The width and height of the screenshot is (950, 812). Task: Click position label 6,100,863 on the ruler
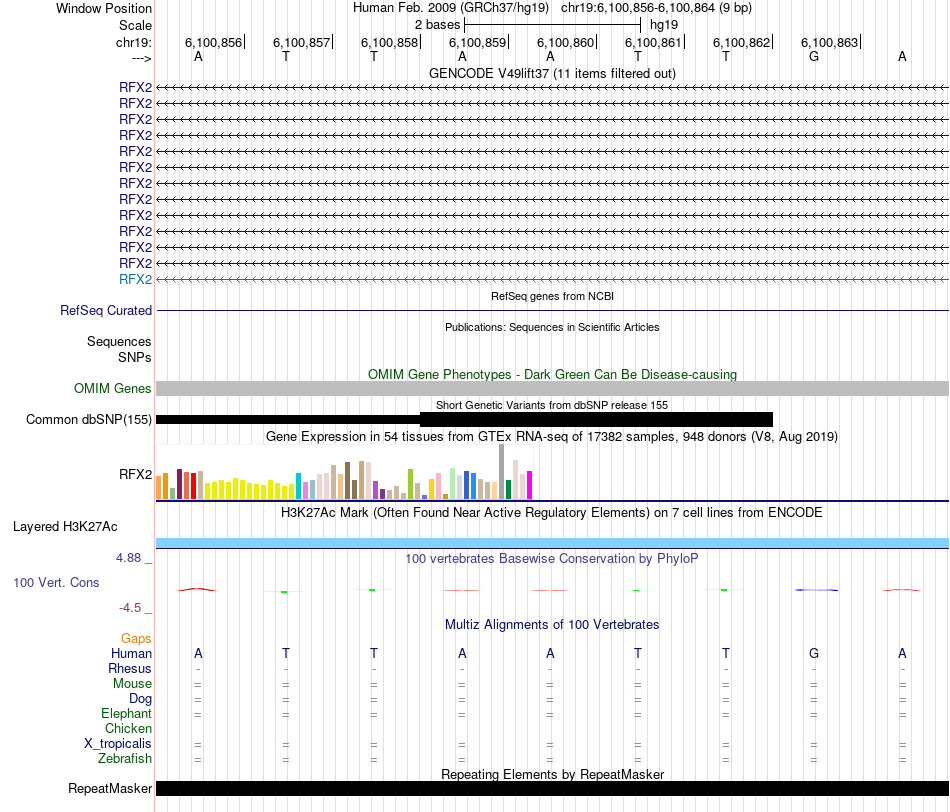pos(829,42)
